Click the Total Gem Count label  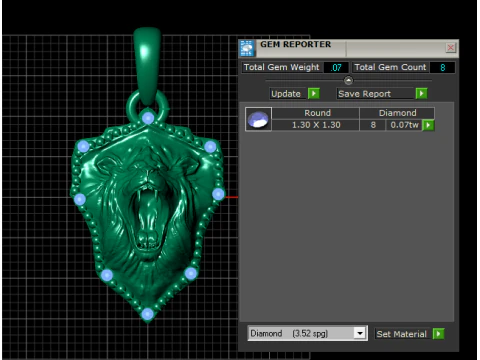tap(390, 67)
